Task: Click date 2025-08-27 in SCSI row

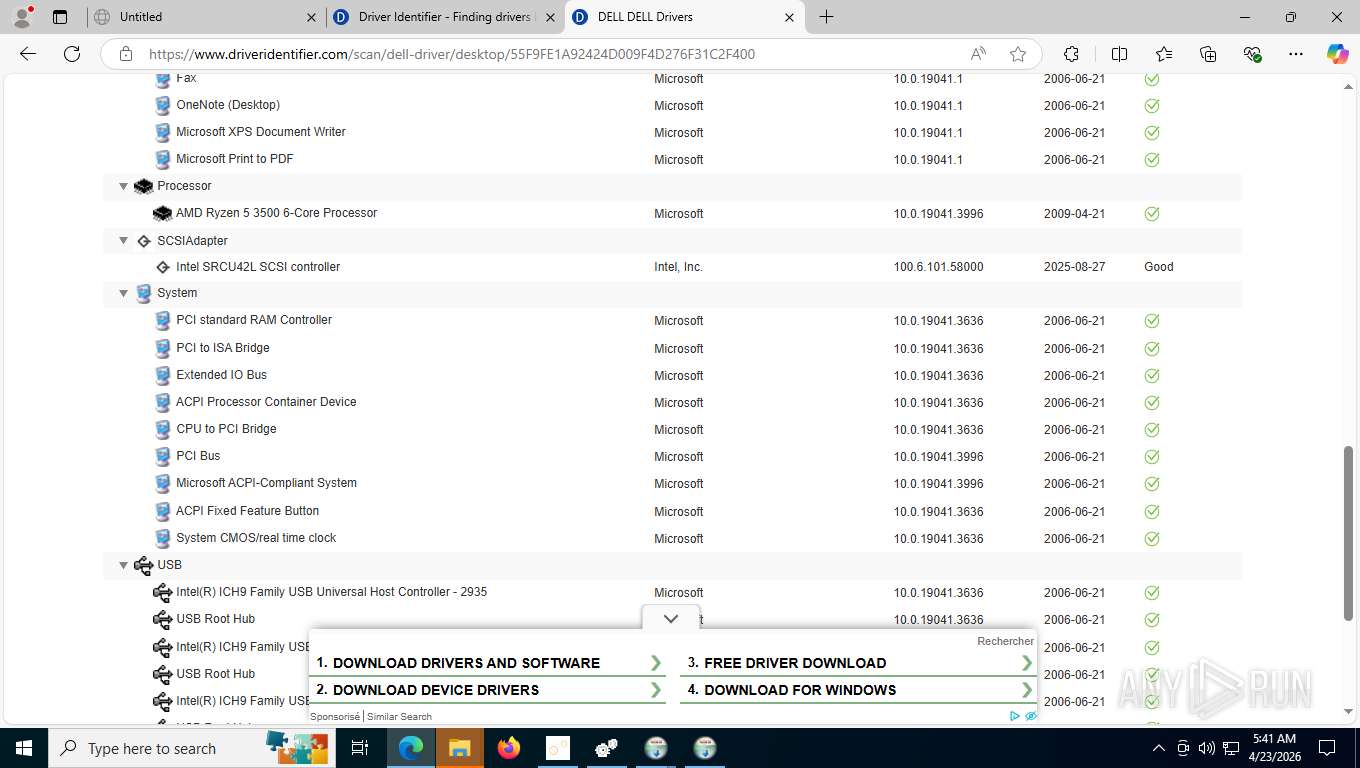Action: point(1075,267)
